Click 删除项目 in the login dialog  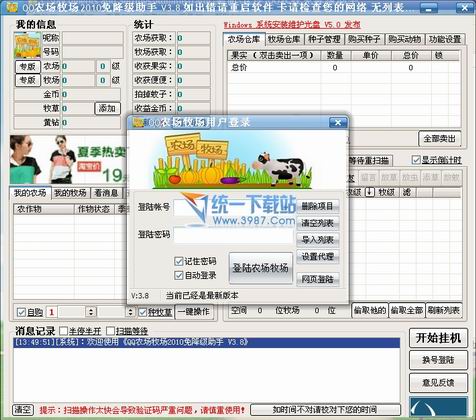(x=317, y=206)
